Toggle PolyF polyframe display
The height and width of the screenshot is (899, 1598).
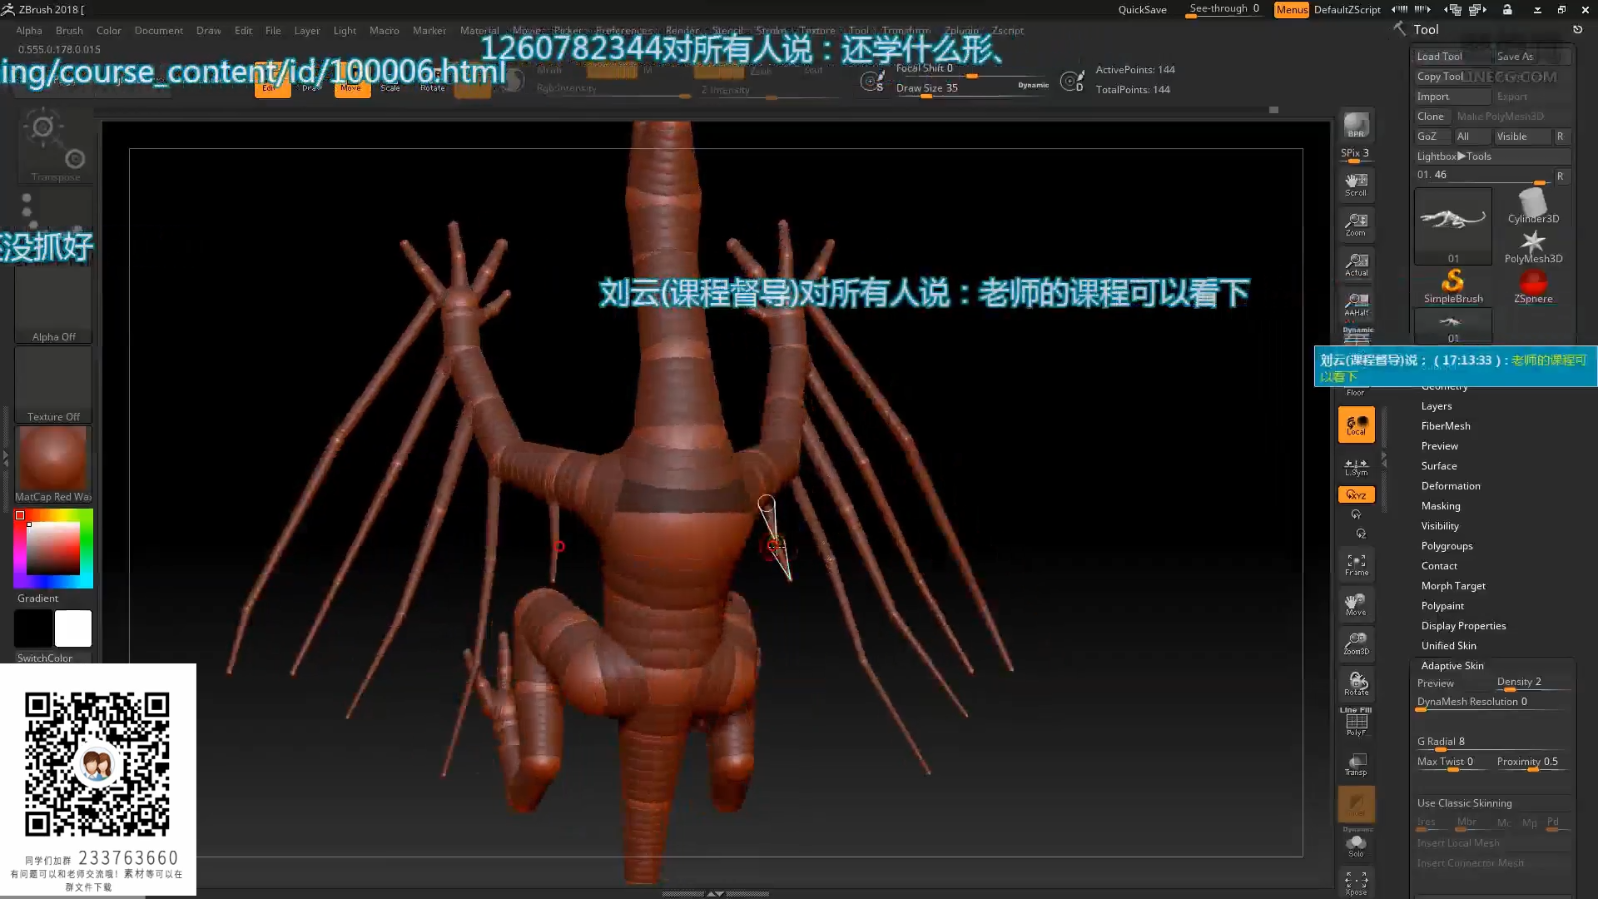(1356, 724)
